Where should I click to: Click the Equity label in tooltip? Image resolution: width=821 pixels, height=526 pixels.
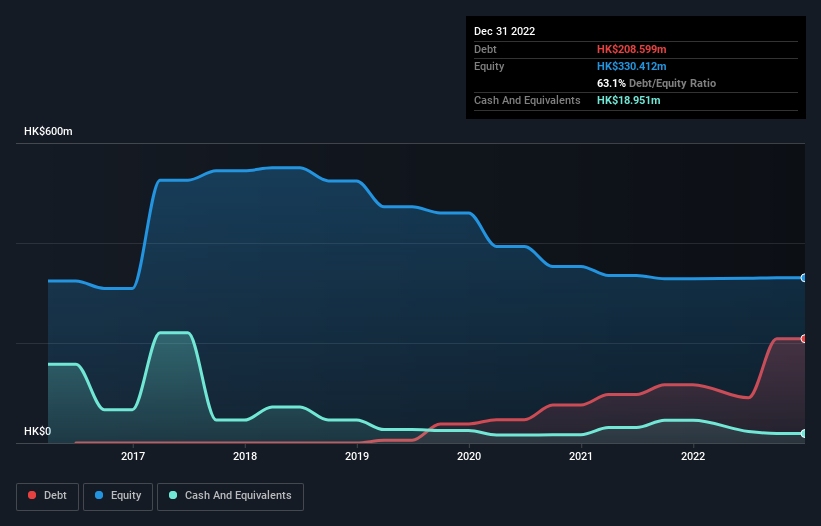pyautogui.click(x=489, y=66)
